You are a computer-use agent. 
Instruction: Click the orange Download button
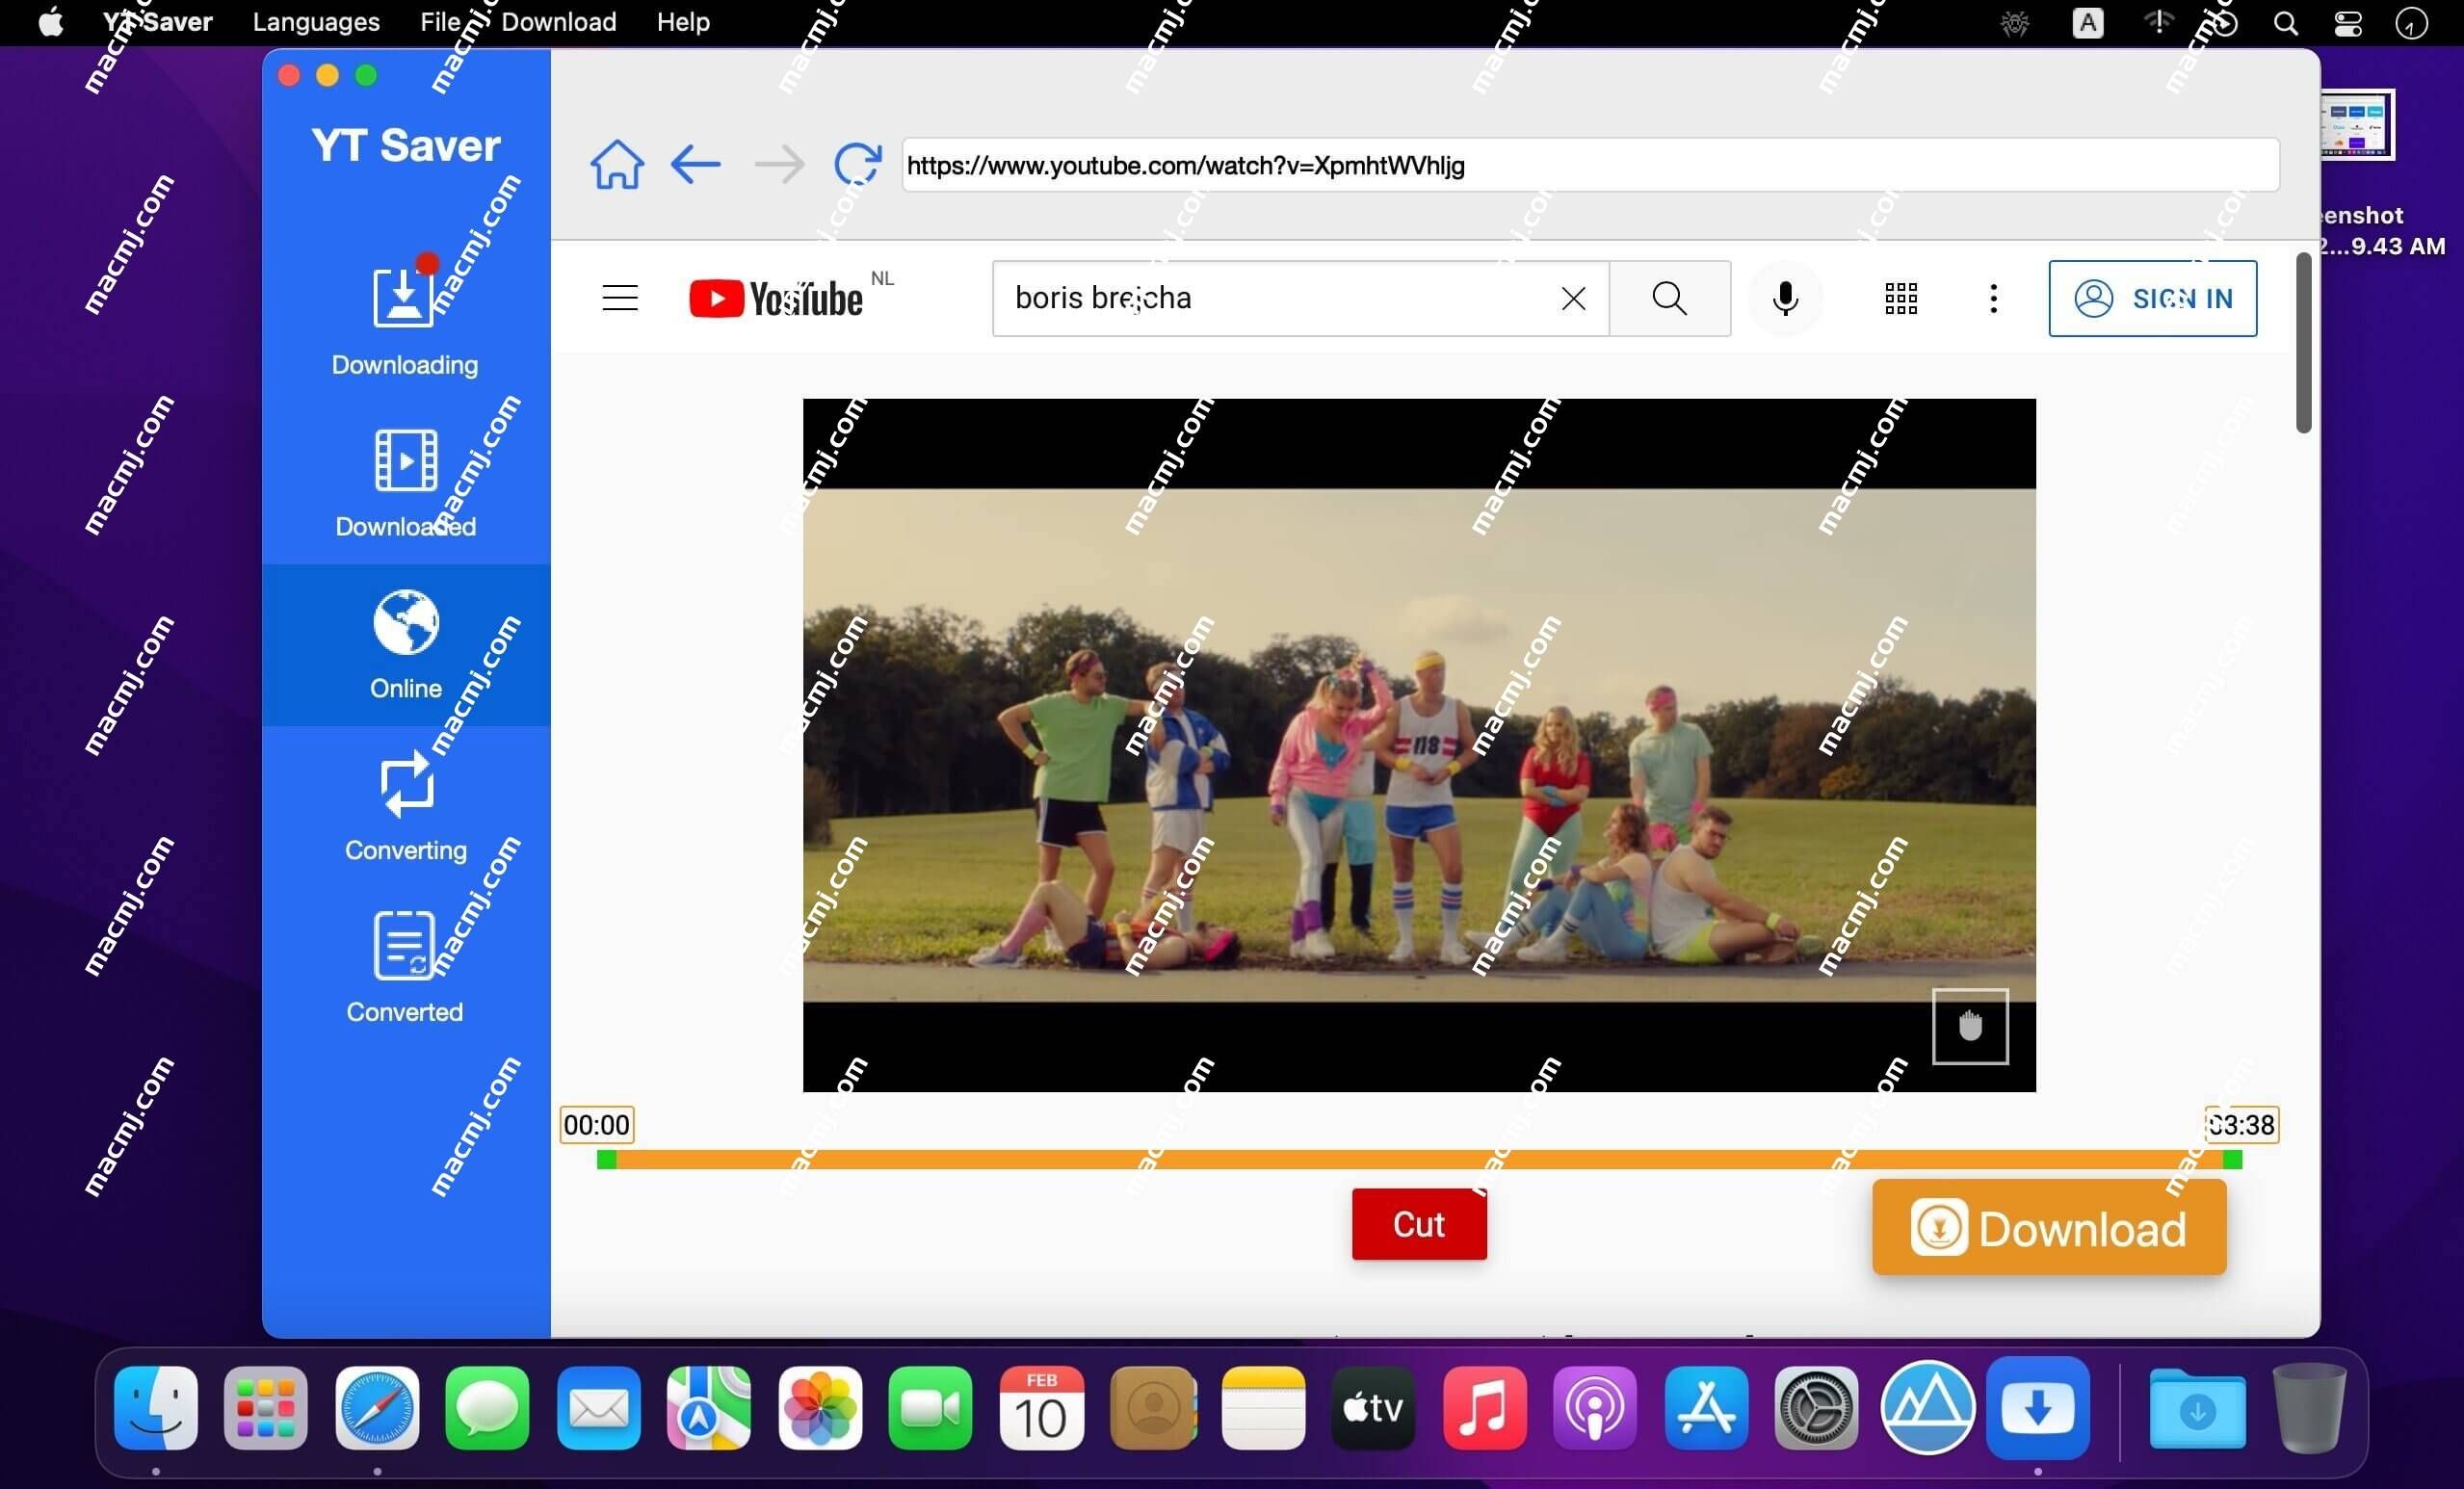(2049, 1228)
